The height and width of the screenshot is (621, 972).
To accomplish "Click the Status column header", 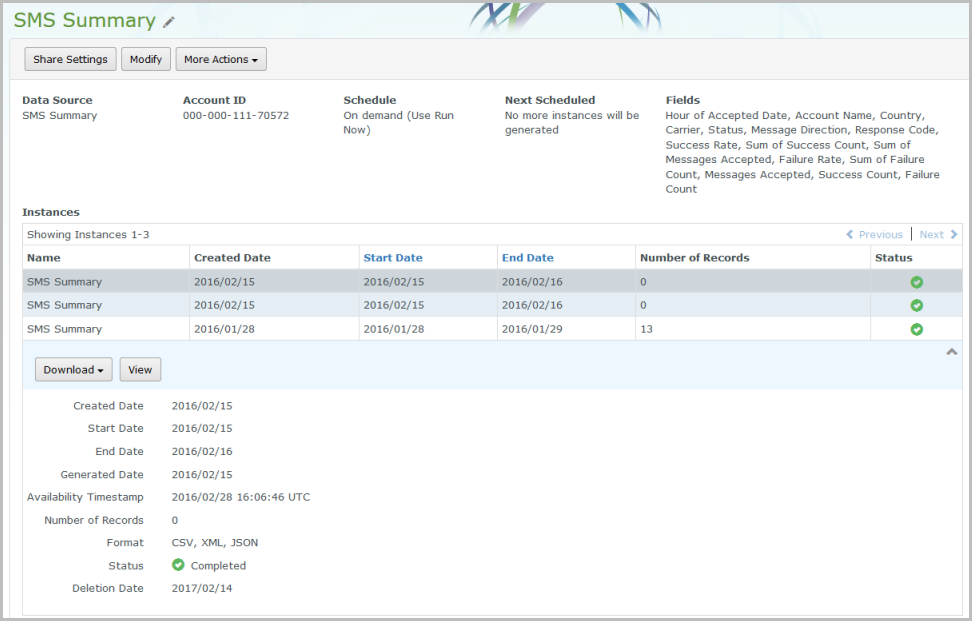I will click(893, 258).
